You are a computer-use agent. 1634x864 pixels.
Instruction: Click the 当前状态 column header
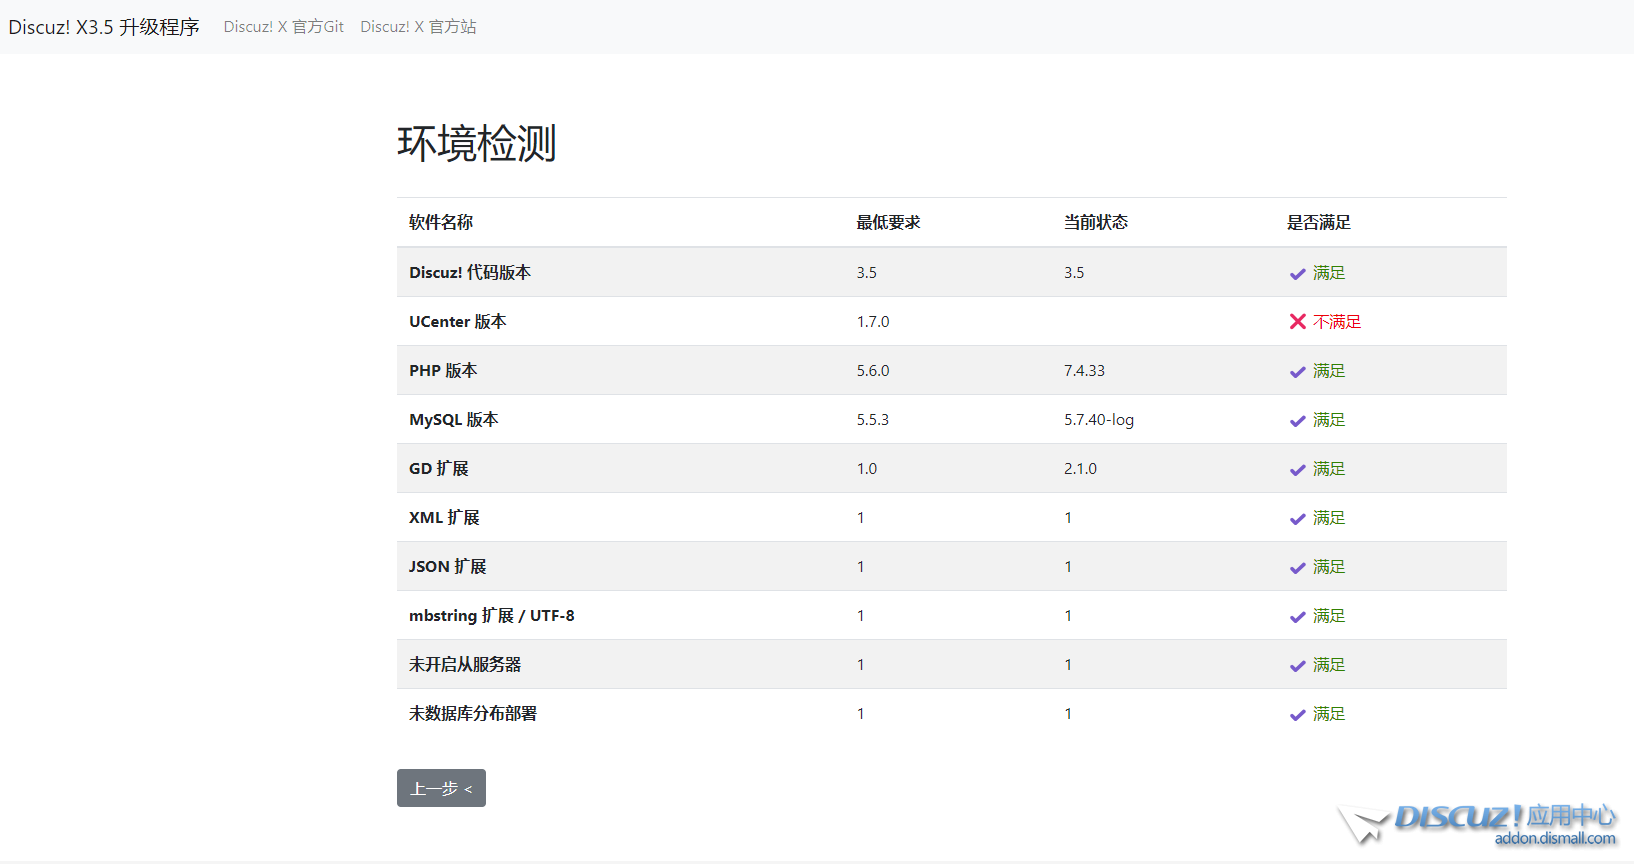point(1096,222)
